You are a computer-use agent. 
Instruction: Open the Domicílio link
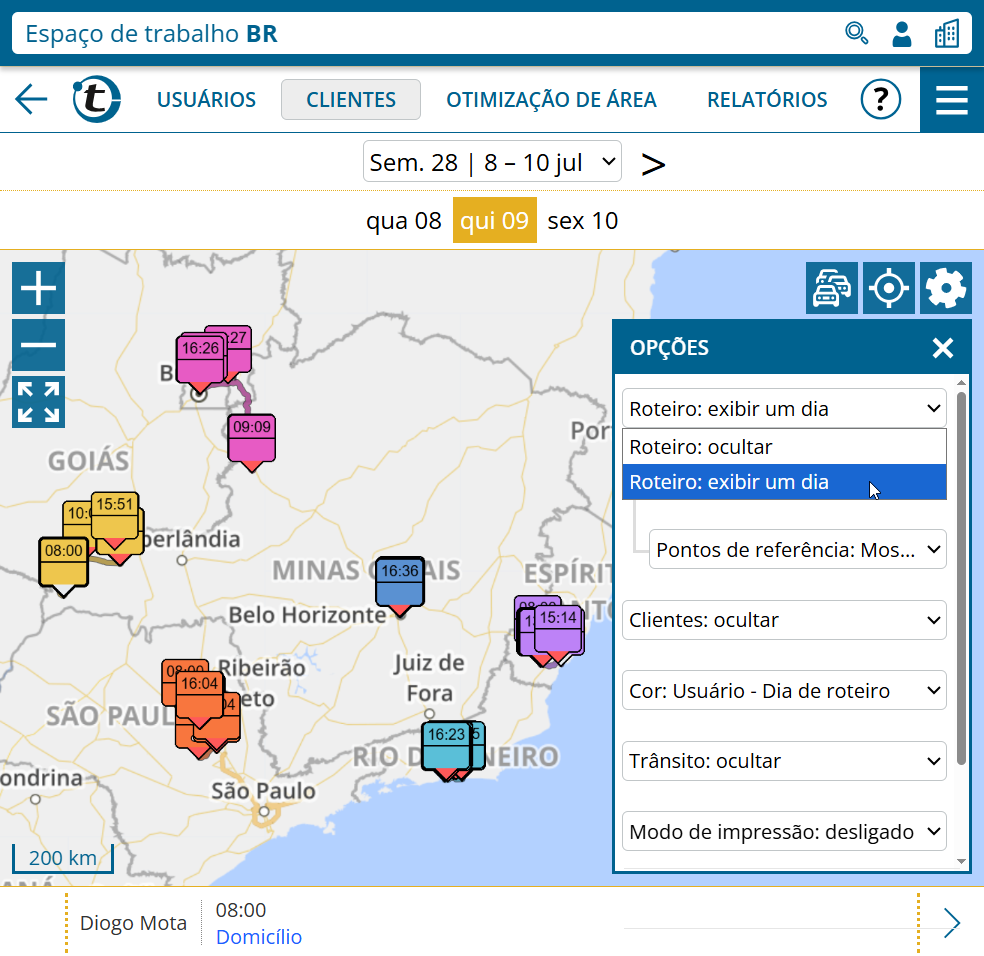click(259, 937)
